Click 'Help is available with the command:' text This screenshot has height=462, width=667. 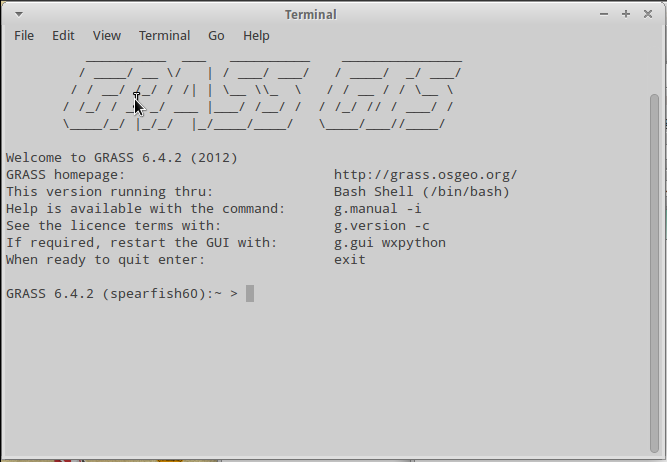(145, 209)
